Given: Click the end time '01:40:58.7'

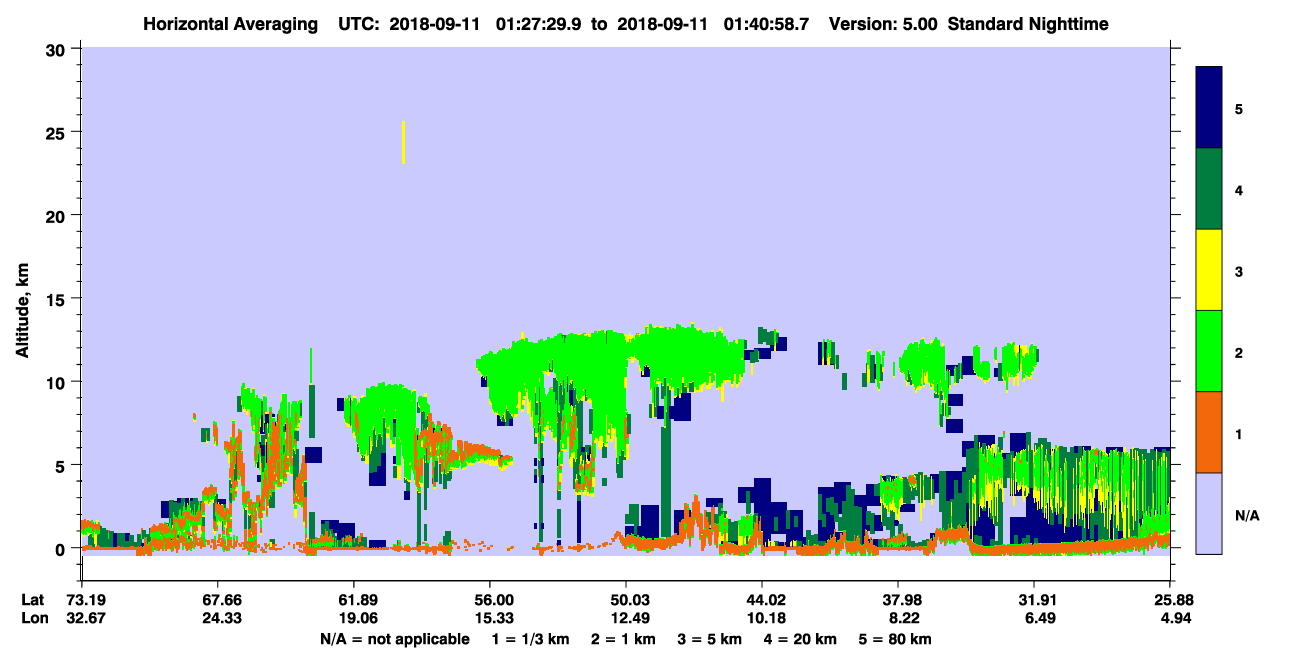Looking at the screenshot, I should (x=767, y=23).
